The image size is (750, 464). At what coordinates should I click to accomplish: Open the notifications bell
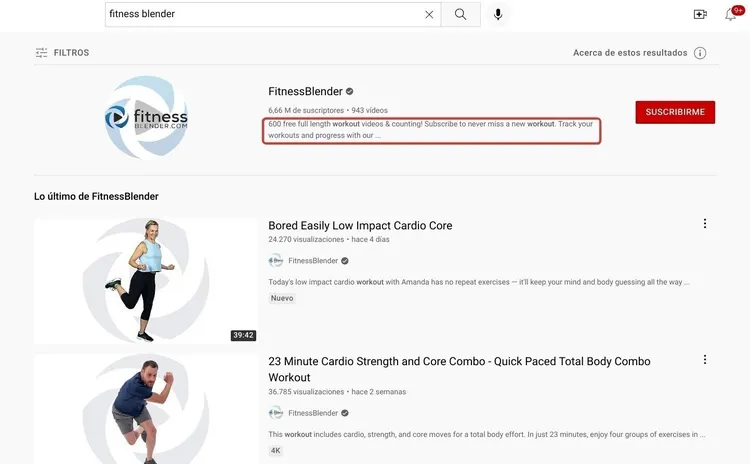pyautogui.click(x=730, y=14)
